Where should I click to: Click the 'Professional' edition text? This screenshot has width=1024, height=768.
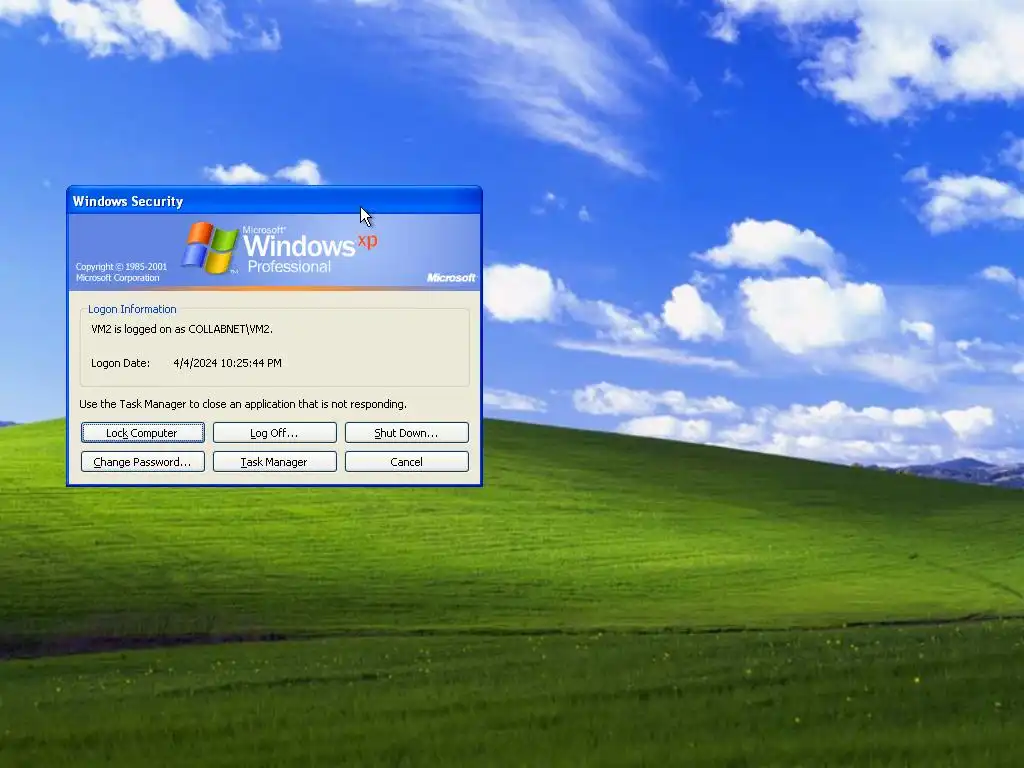click(x=289, y=266)
